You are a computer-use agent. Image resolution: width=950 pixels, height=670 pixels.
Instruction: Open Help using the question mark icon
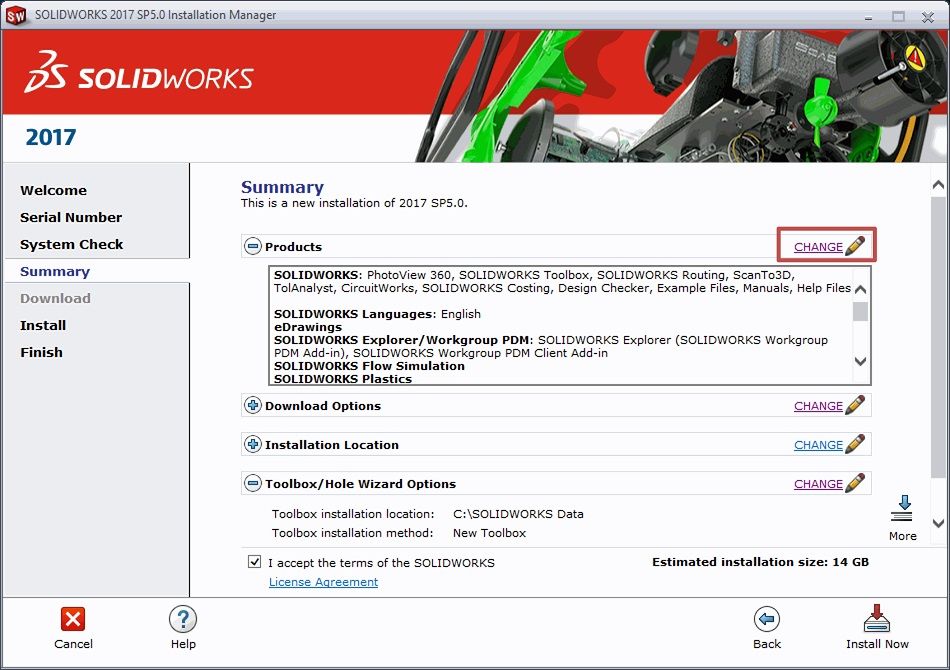pos(182,619)
